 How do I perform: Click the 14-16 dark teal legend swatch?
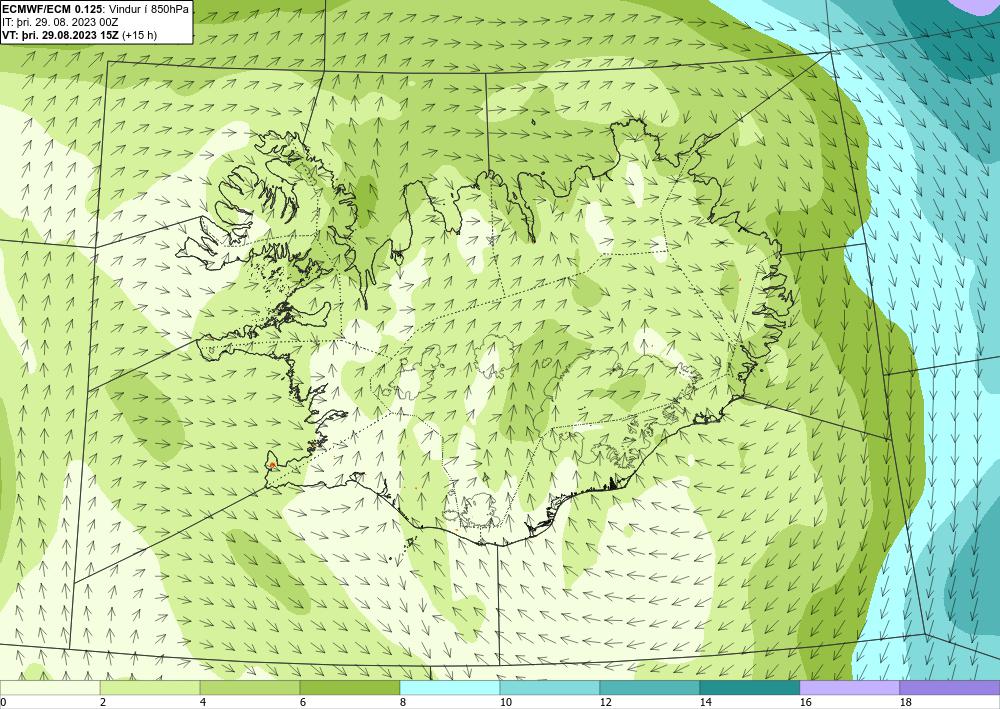point(750,687)
